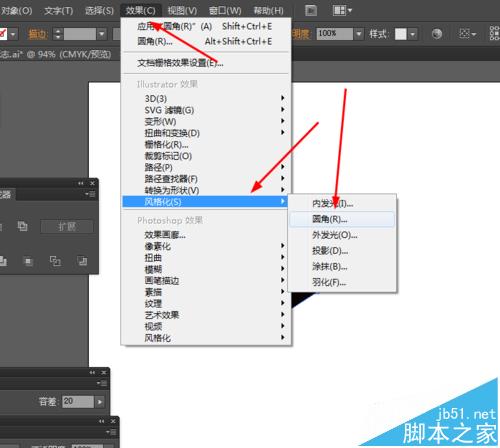Screen dimensions: 500x448
Task: Choose 圆角(R)... Alt+Shift+Ctrl+E entry
Action: pyautogui.click(x=206, y=41)
